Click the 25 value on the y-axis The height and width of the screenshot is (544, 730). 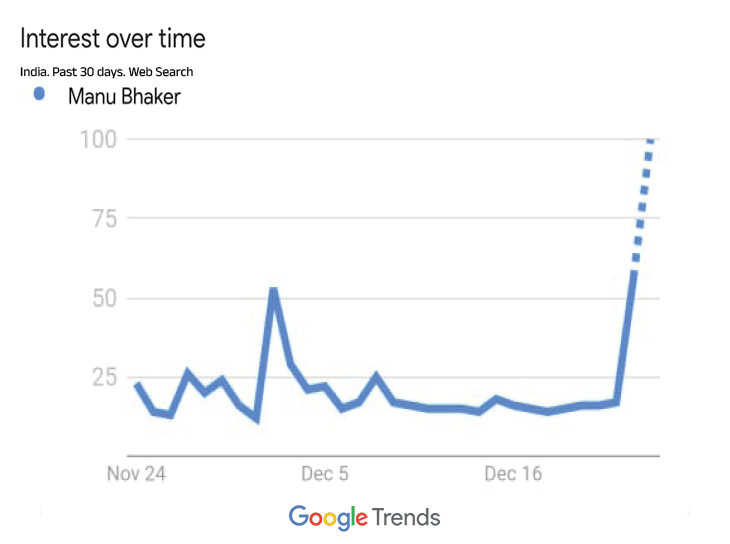pos(104,377)
